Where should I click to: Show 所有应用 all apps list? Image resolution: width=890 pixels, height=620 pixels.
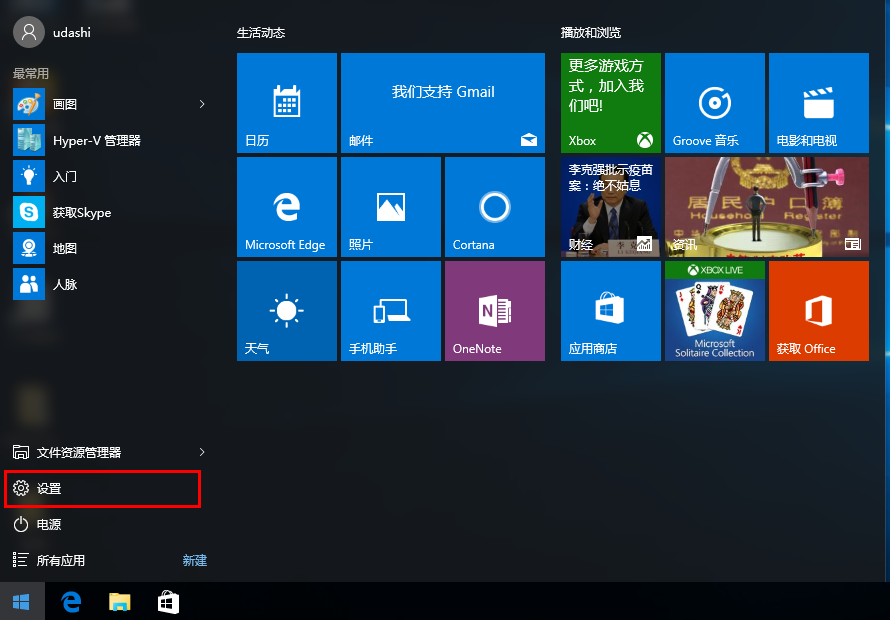pos(49,560)
